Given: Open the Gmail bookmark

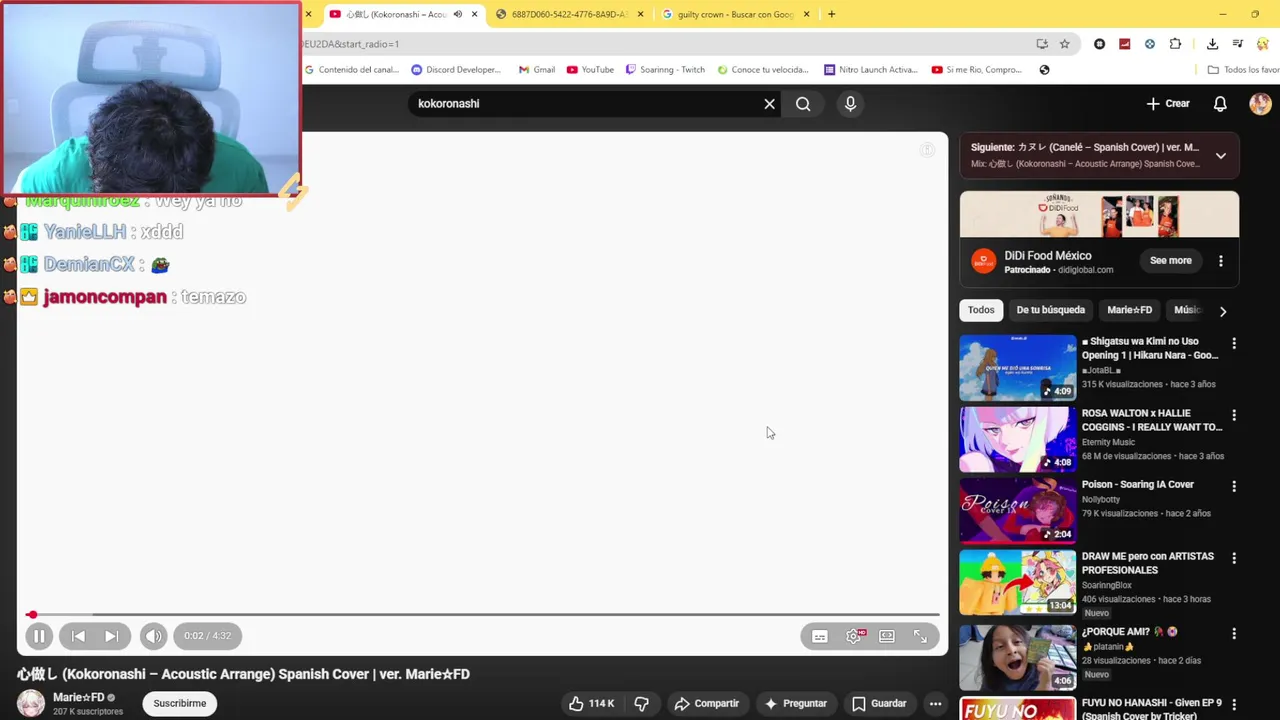Looking at the screenshot, I should tap(537, 70).
